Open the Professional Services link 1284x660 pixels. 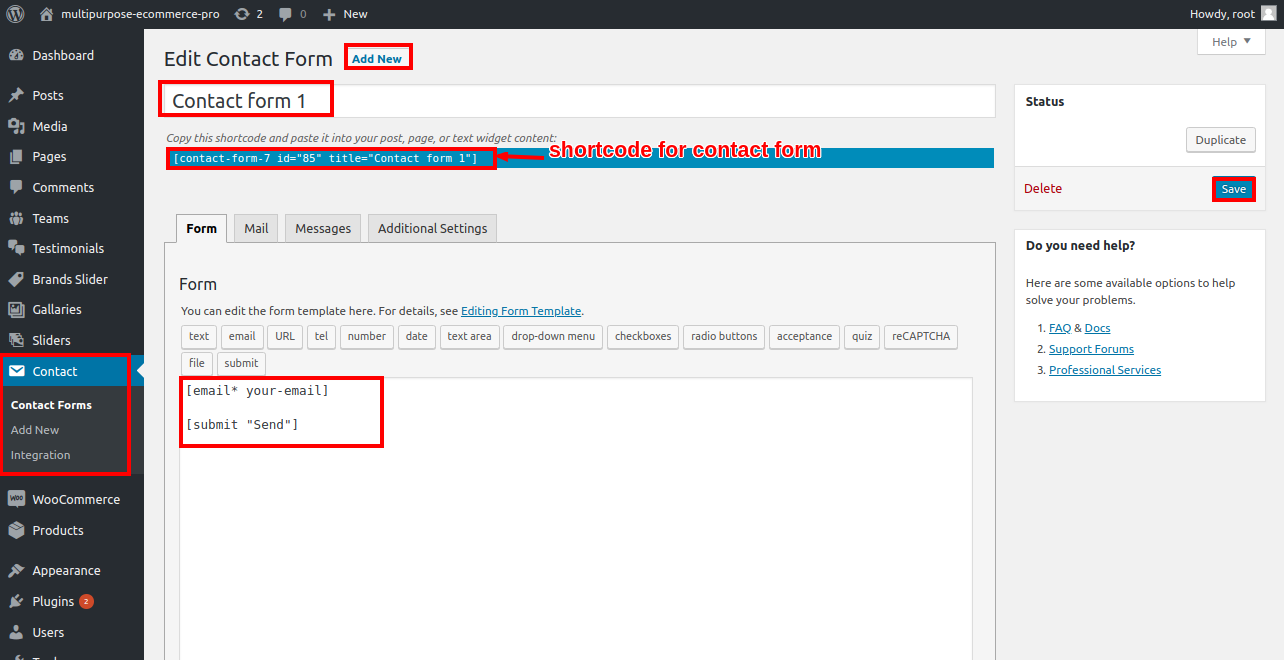(1105, 370)
